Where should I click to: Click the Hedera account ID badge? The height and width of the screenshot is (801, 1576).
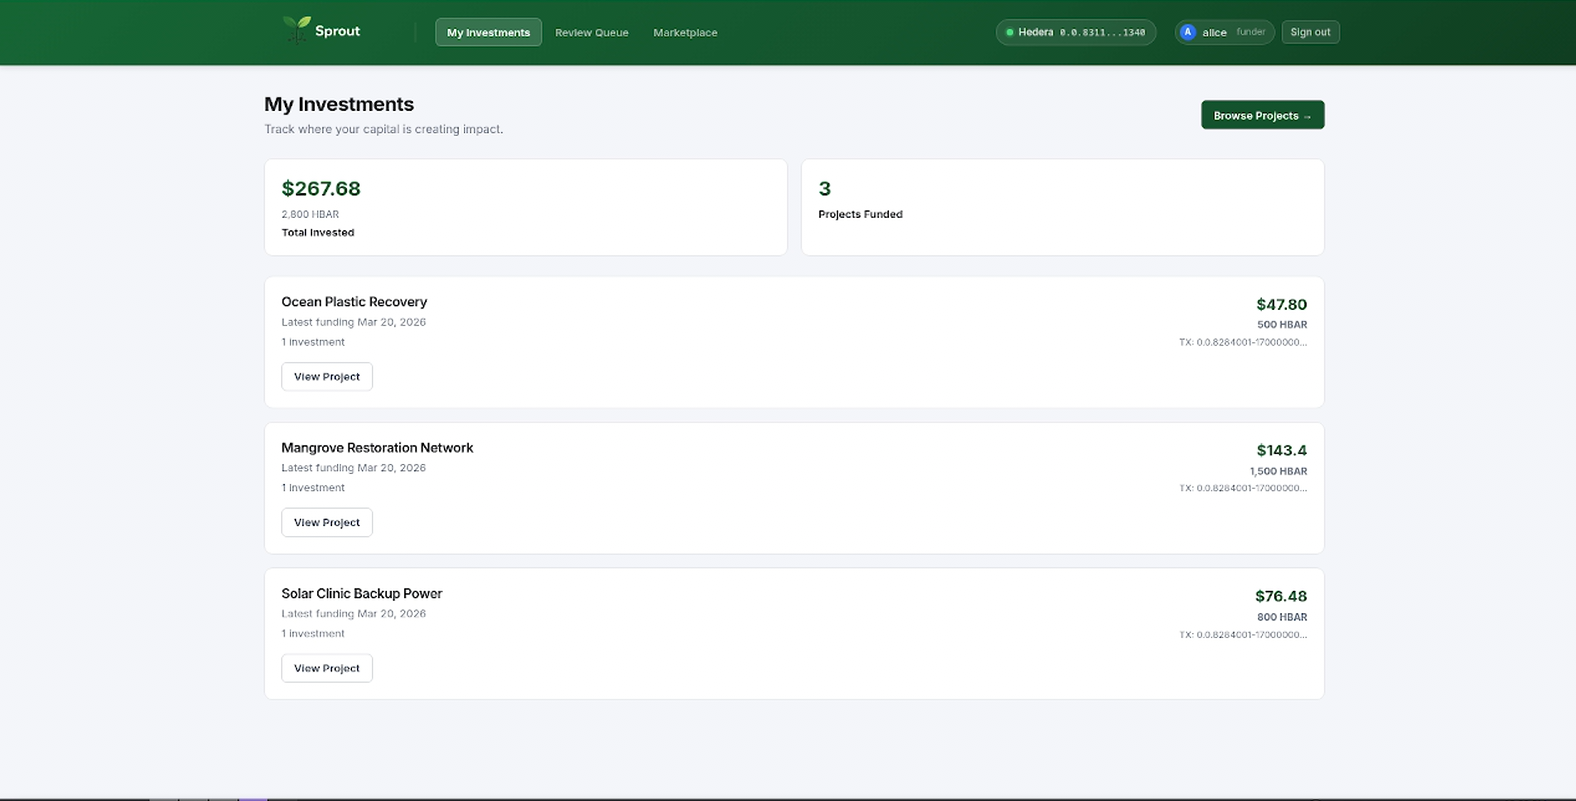tap(1076, 32)
